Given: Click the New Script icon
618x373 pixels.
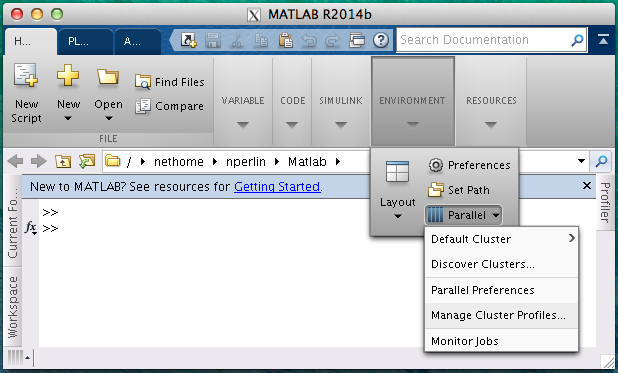Looking at the screenshot, I should coord(26,75).
